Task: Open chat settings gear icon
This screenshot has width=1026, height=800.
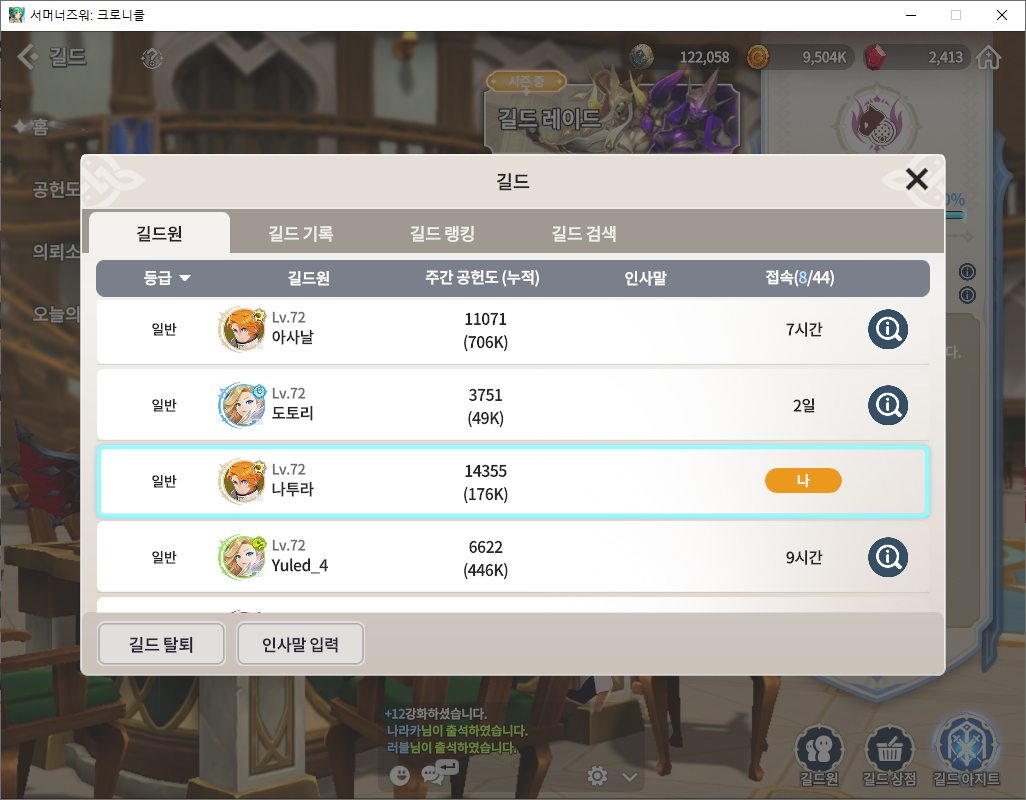Action: (597, 776)
